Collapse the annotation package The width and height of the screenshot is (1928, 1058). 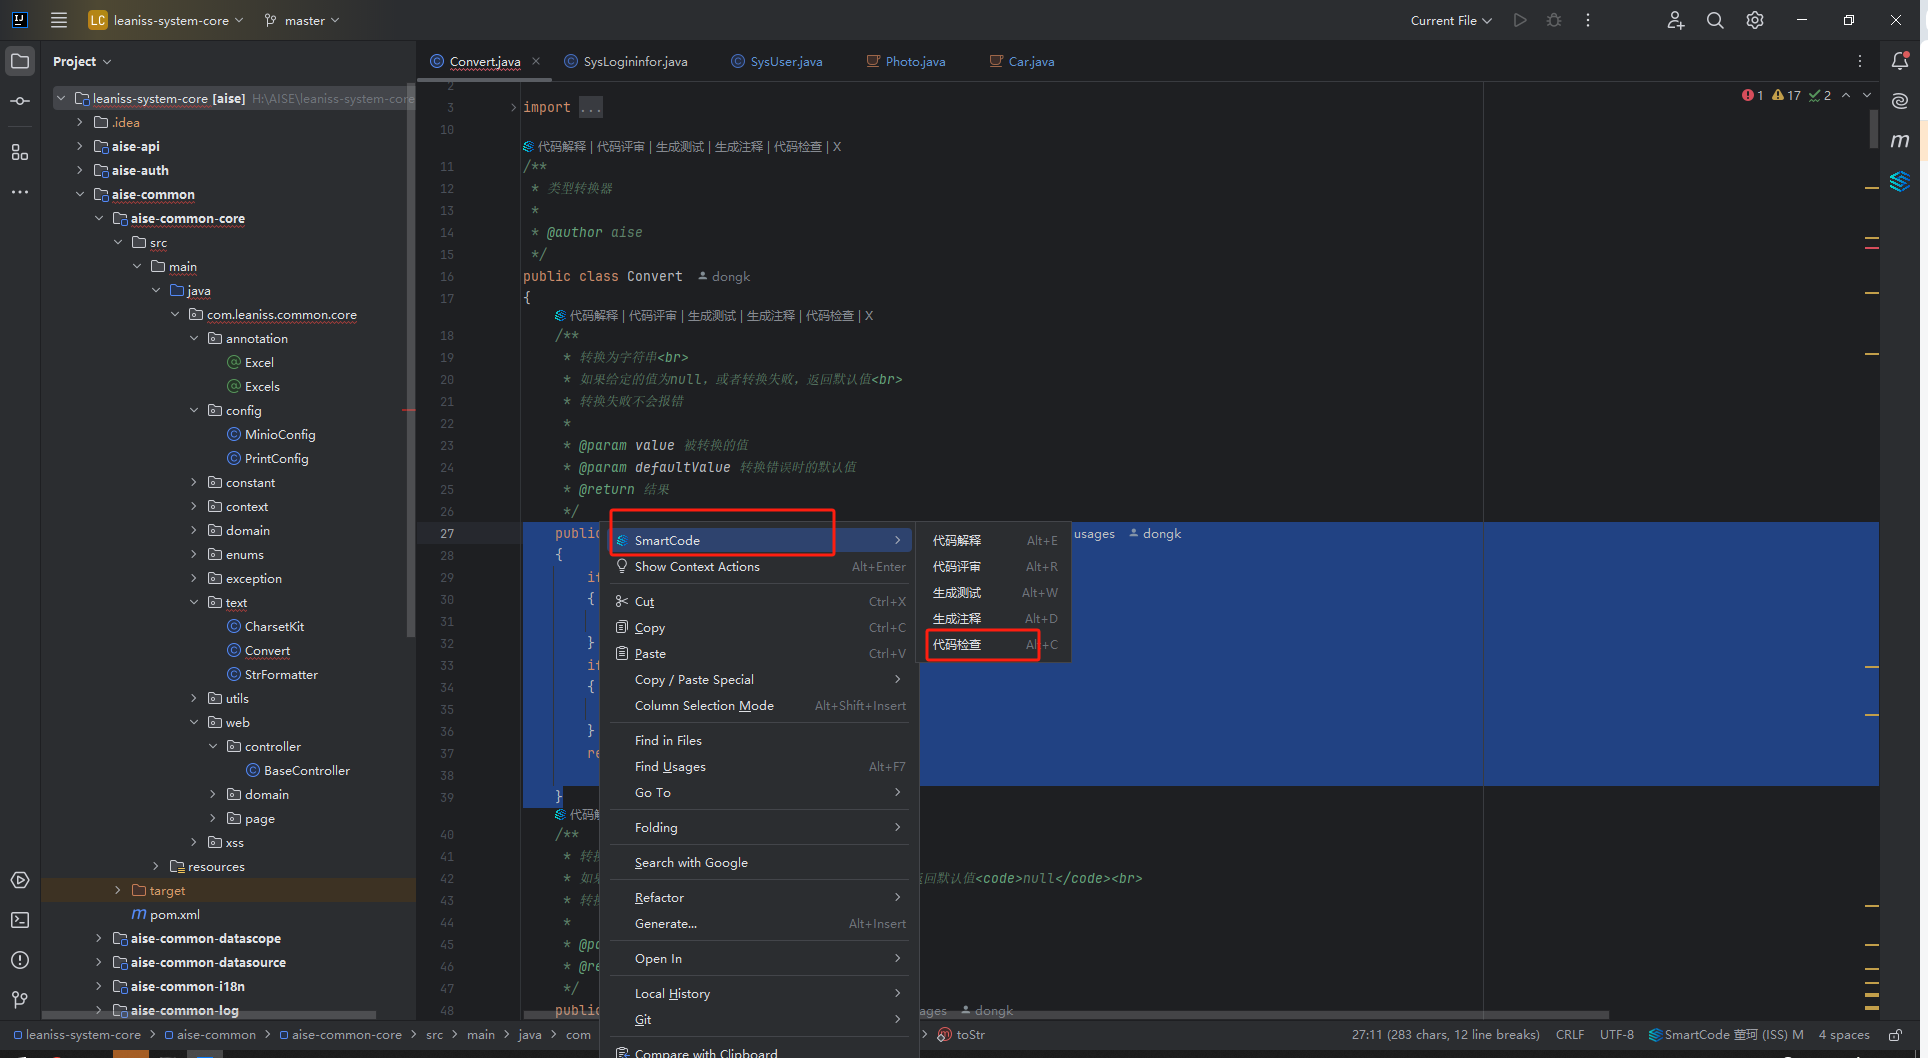pyautogui.click(x=194, y=338)
